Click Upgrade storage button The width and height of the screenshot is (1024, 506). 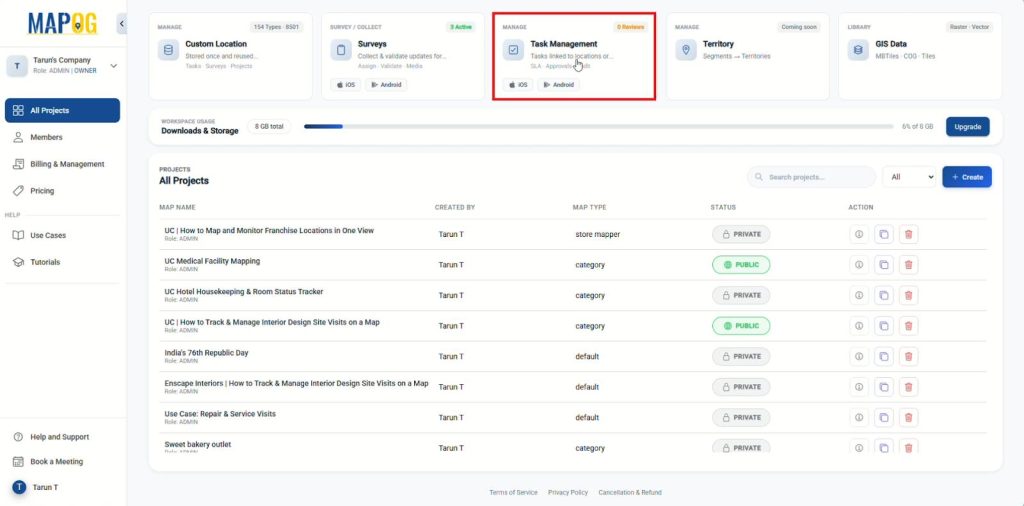(967, 127)
